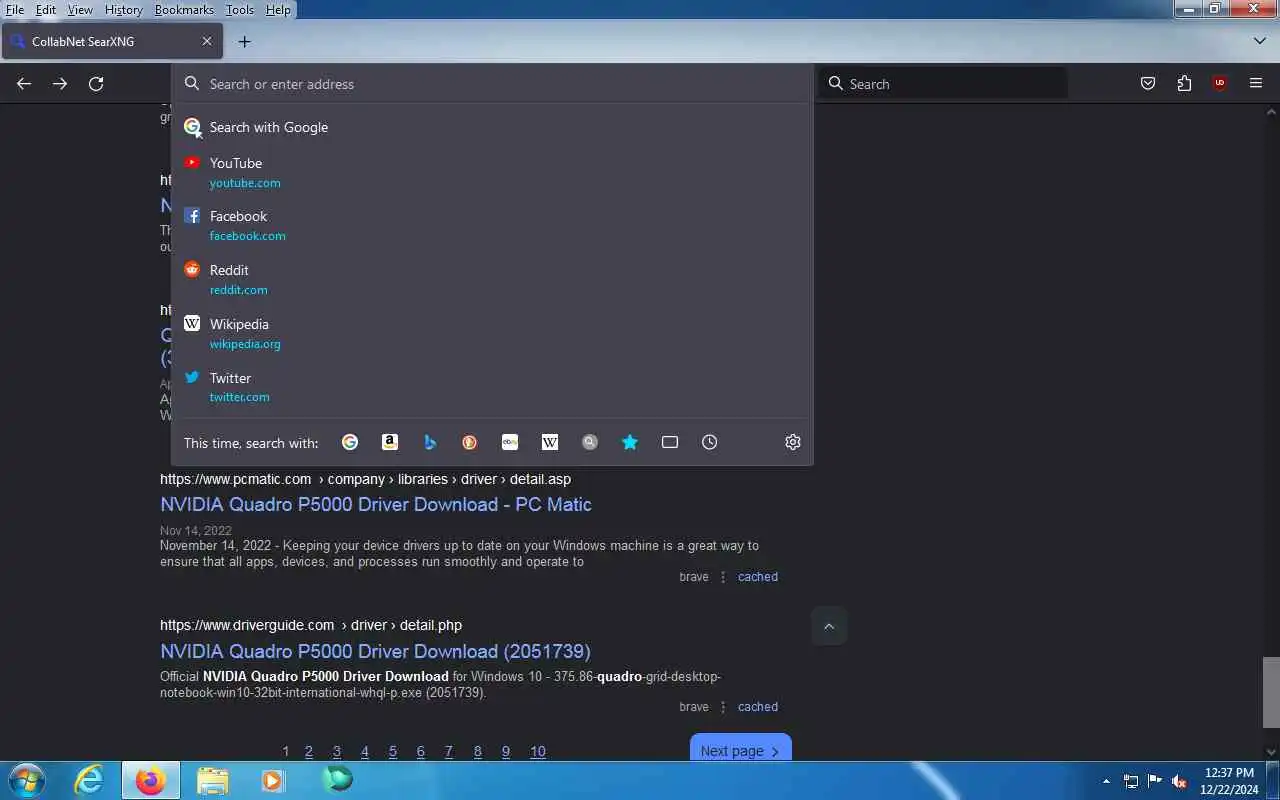The width and height of the screenshot is (1280, 800).
Task: Search this time with Google icon
Action: coord(350,442)
